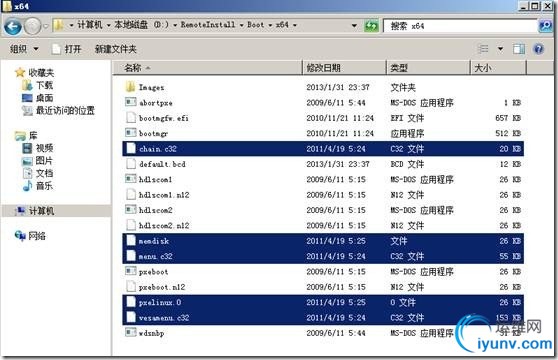
Task: Click the 55 KB size of menu.c32
Action: 510,256
